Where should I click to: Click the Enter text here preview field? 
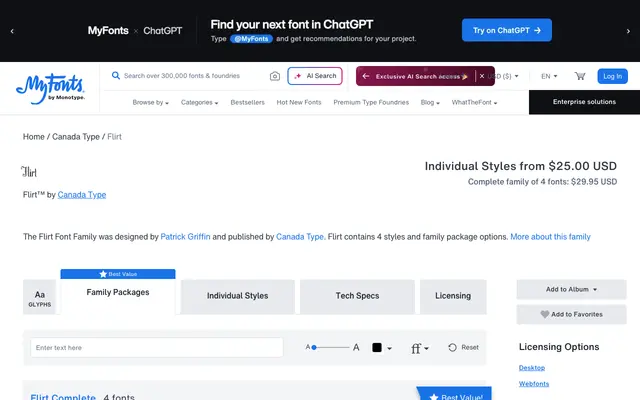157,348
